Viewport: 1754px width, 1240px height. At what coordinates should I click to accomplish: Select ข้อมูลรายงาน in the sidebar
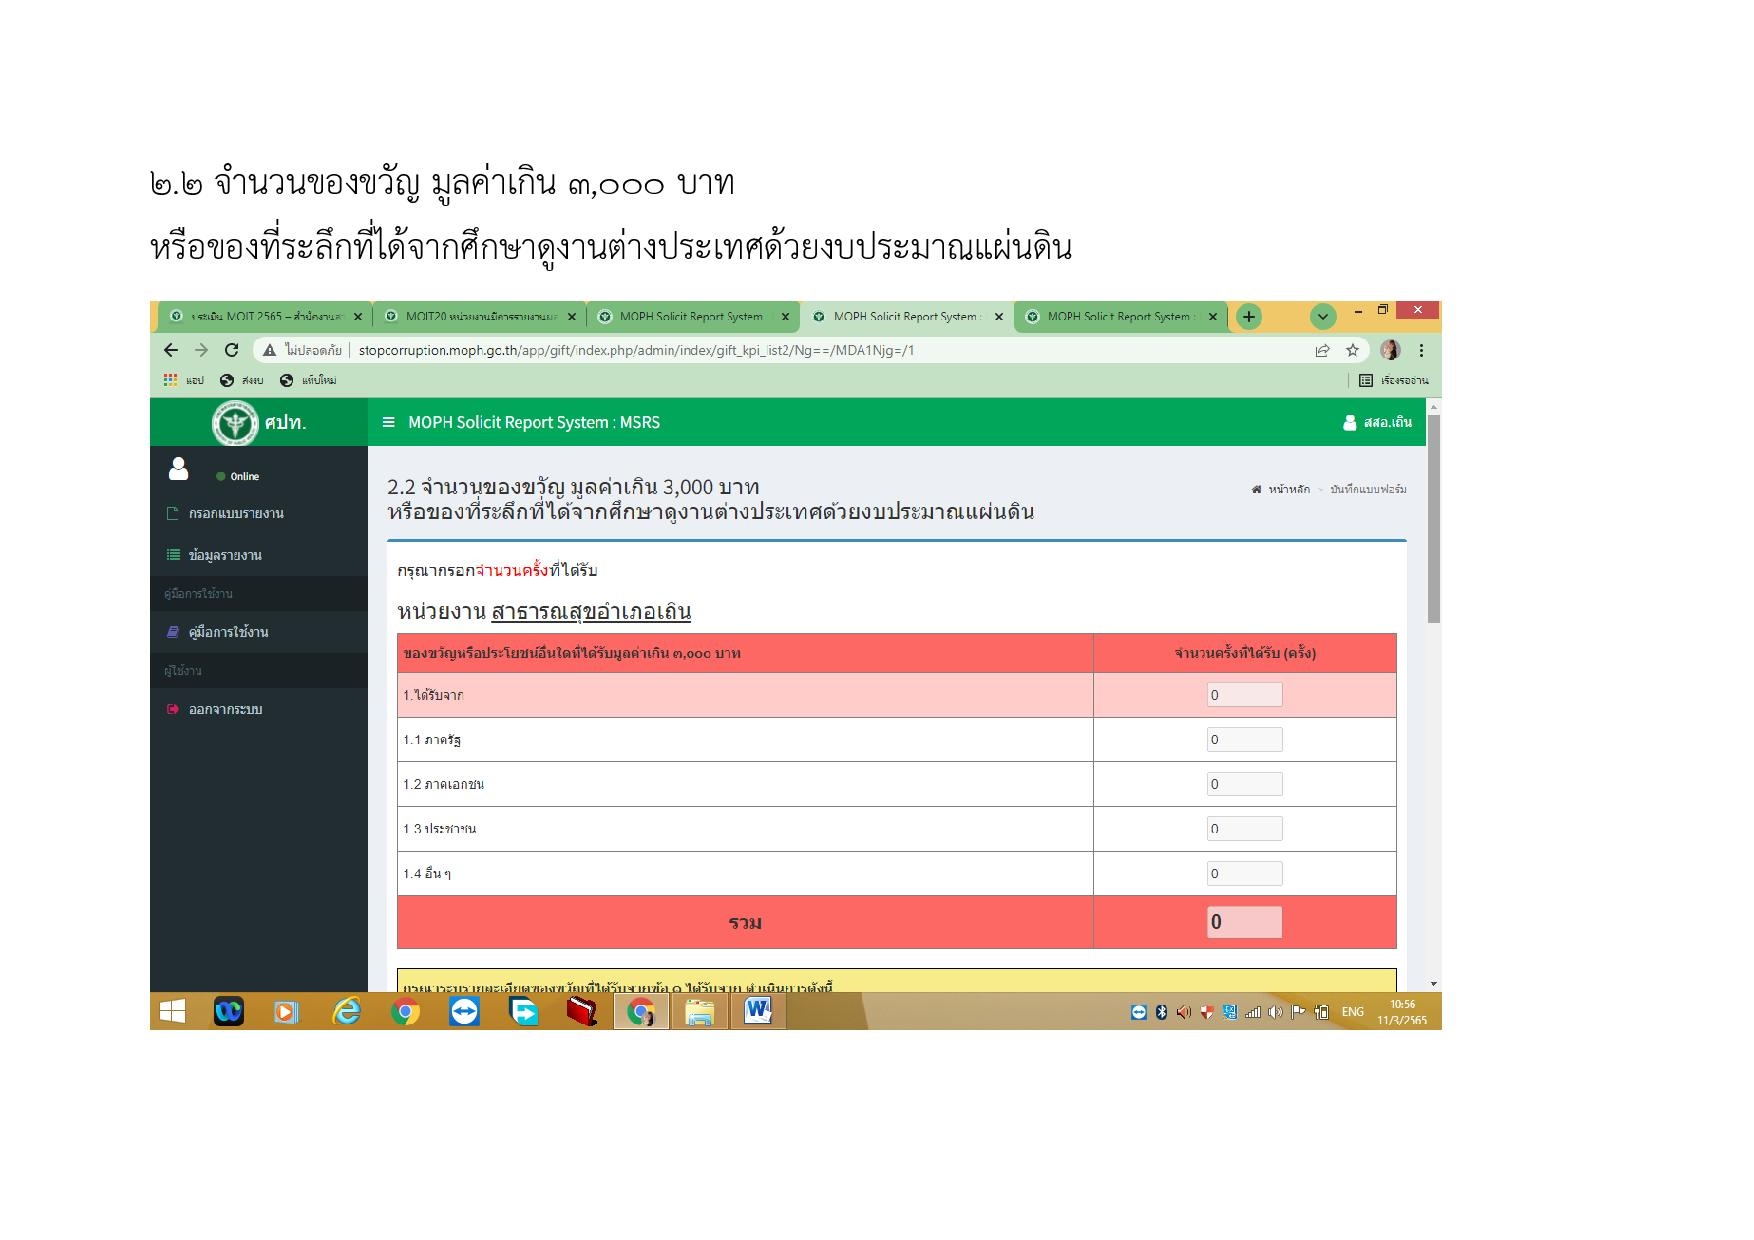click(x=225, y=555)
